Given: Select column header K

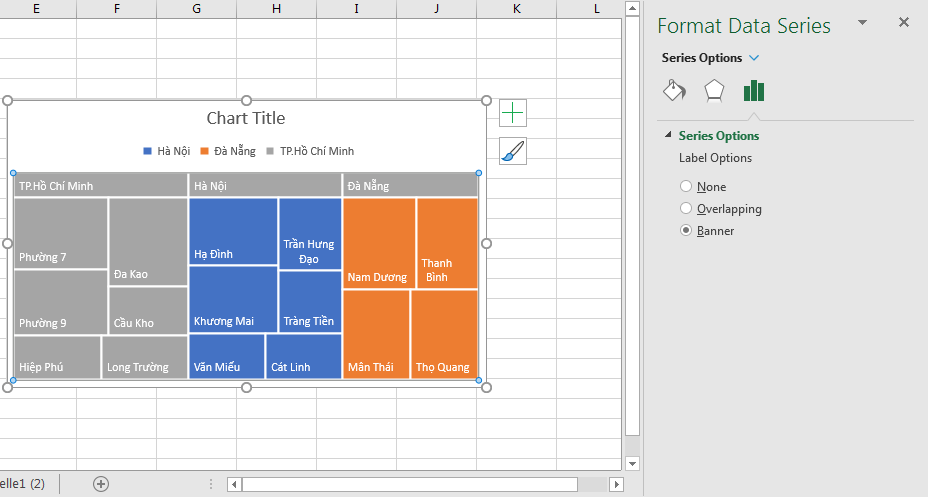Looking at the screenshot, I should coord(516,9).
